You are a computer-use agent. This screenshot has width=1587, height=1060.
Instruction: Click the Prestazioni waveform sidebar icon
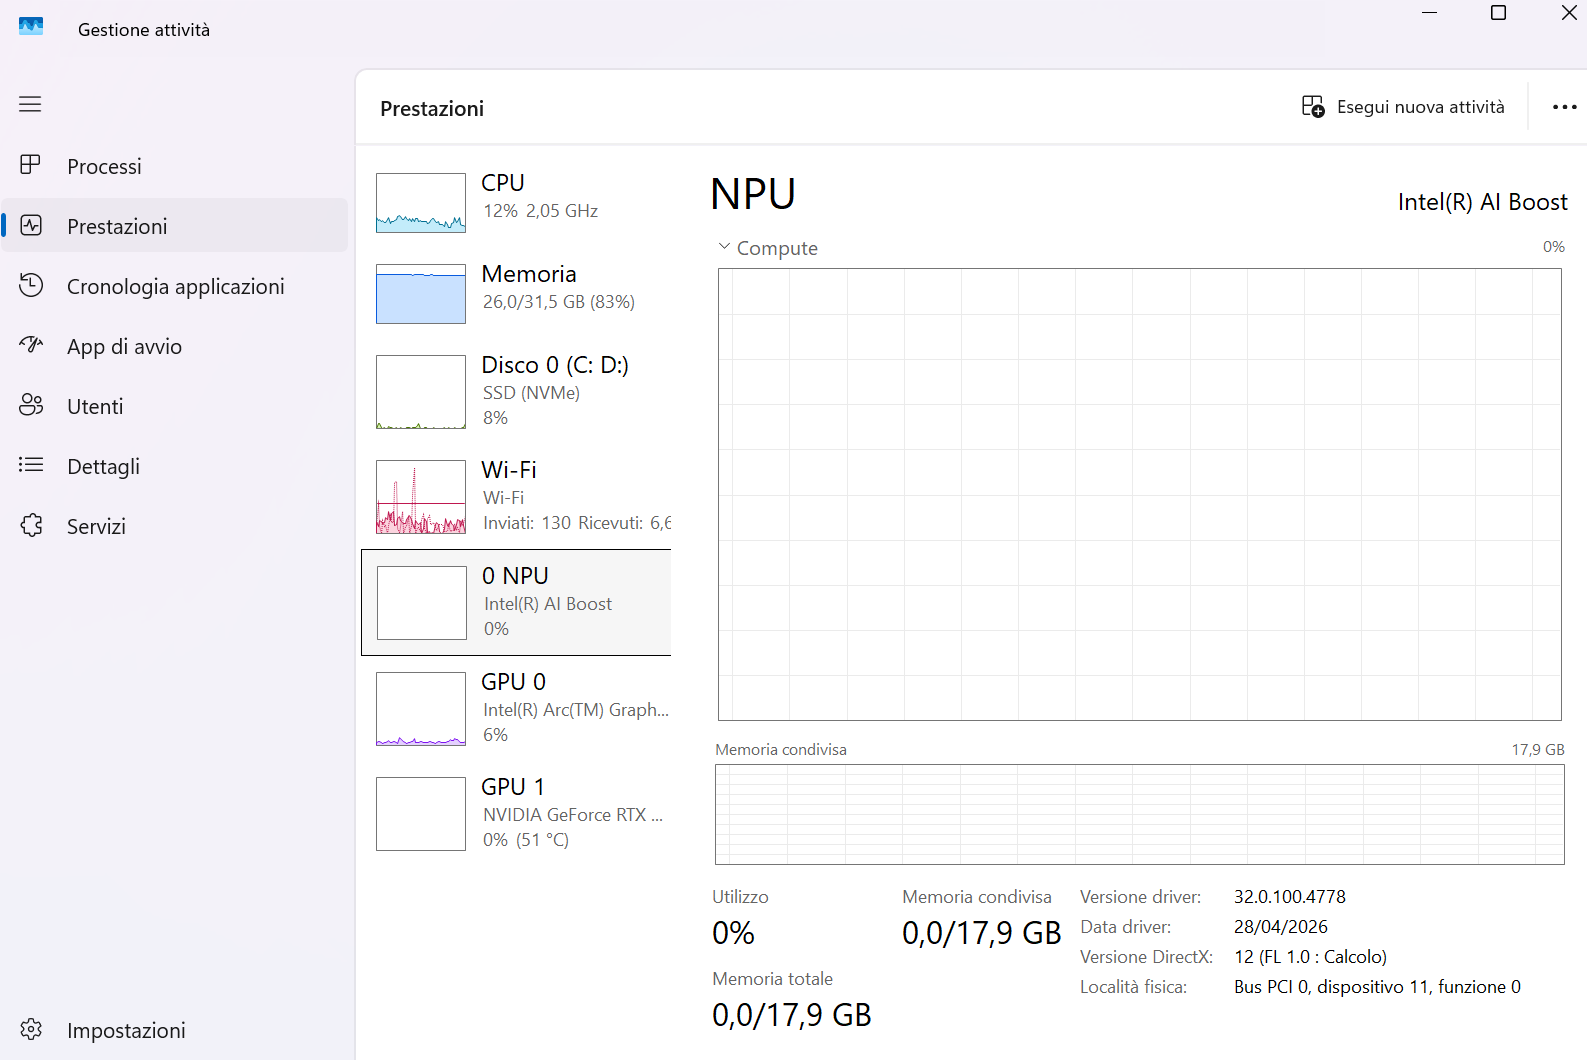coord(31,225)
